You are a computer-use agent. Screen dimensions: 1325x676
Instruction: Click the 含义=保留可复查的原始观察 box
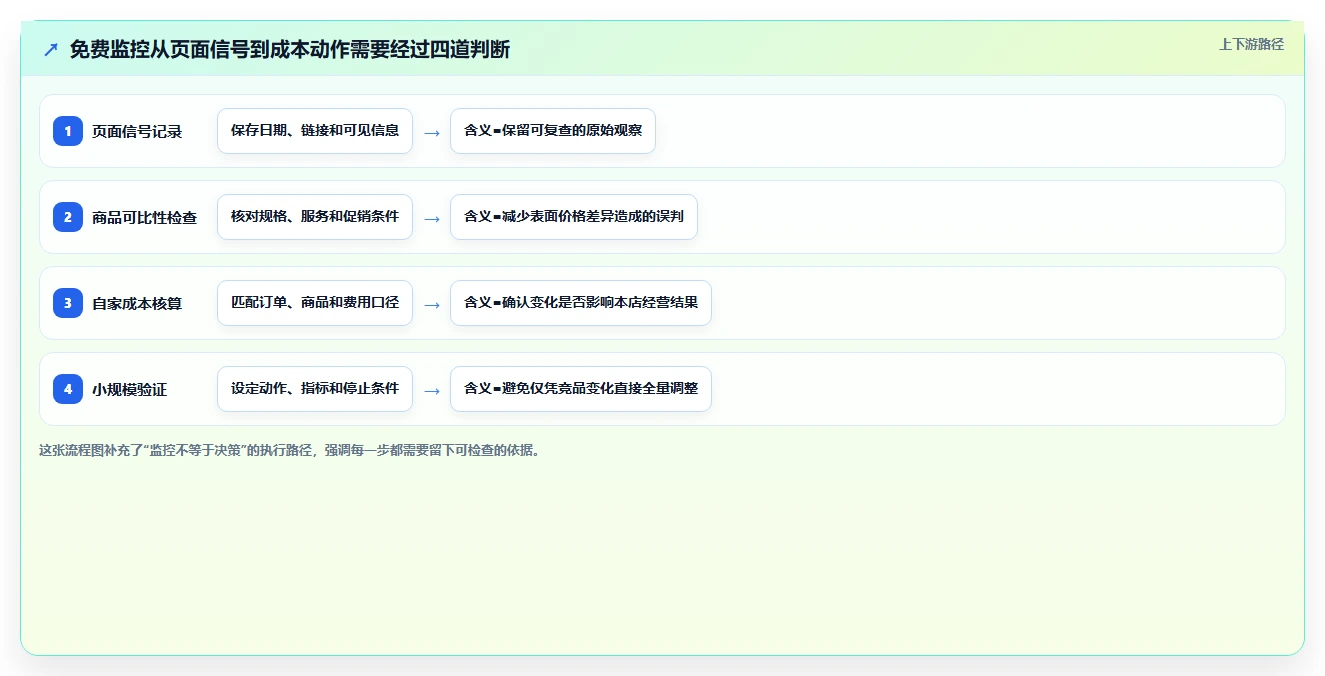553,131
